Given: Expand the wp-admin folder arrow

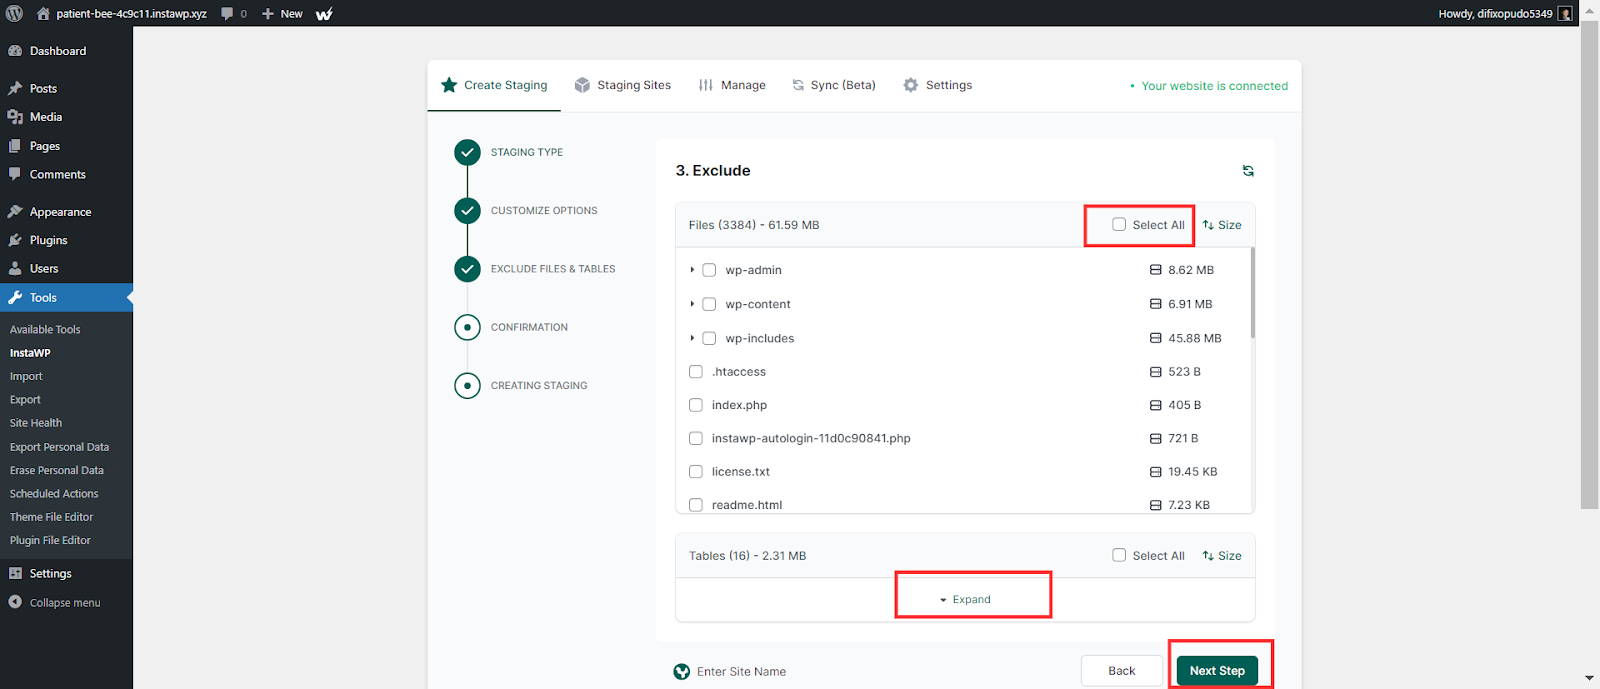Looking at the screenshot, I should click(692, 270).
